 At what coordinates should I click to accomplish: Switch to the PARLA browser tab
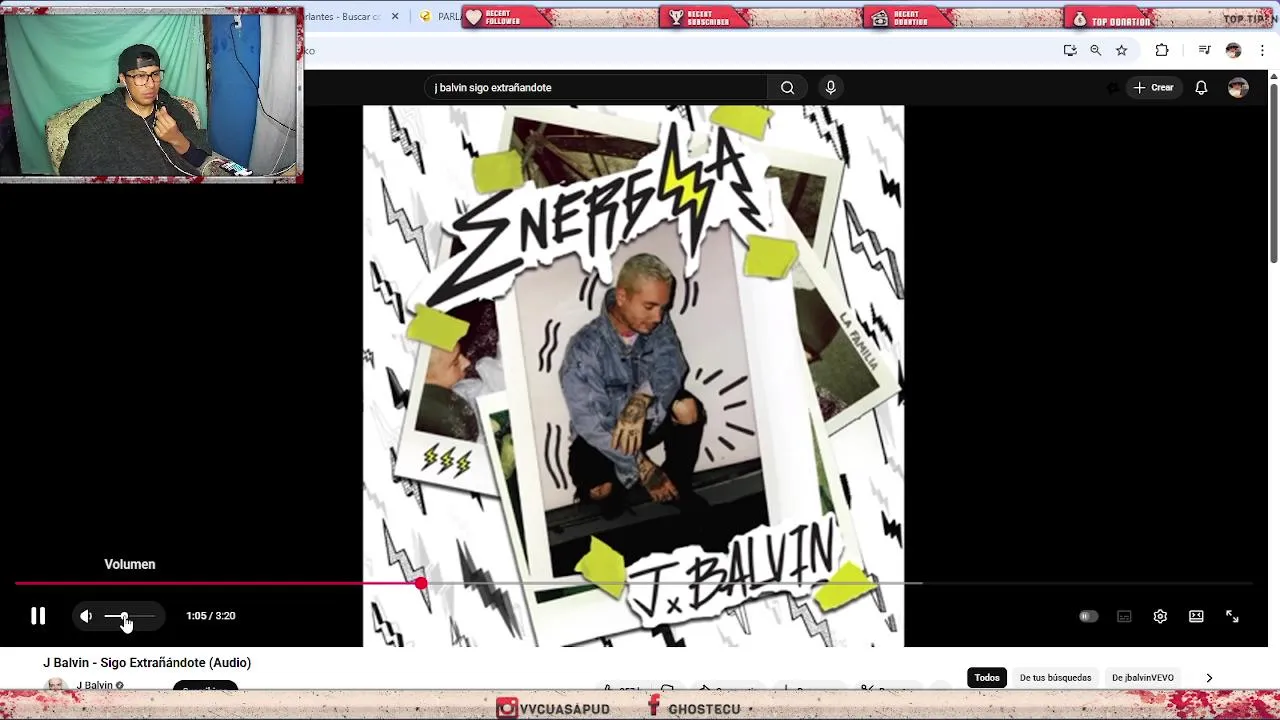pyautogui.click(x=441, y=17)
